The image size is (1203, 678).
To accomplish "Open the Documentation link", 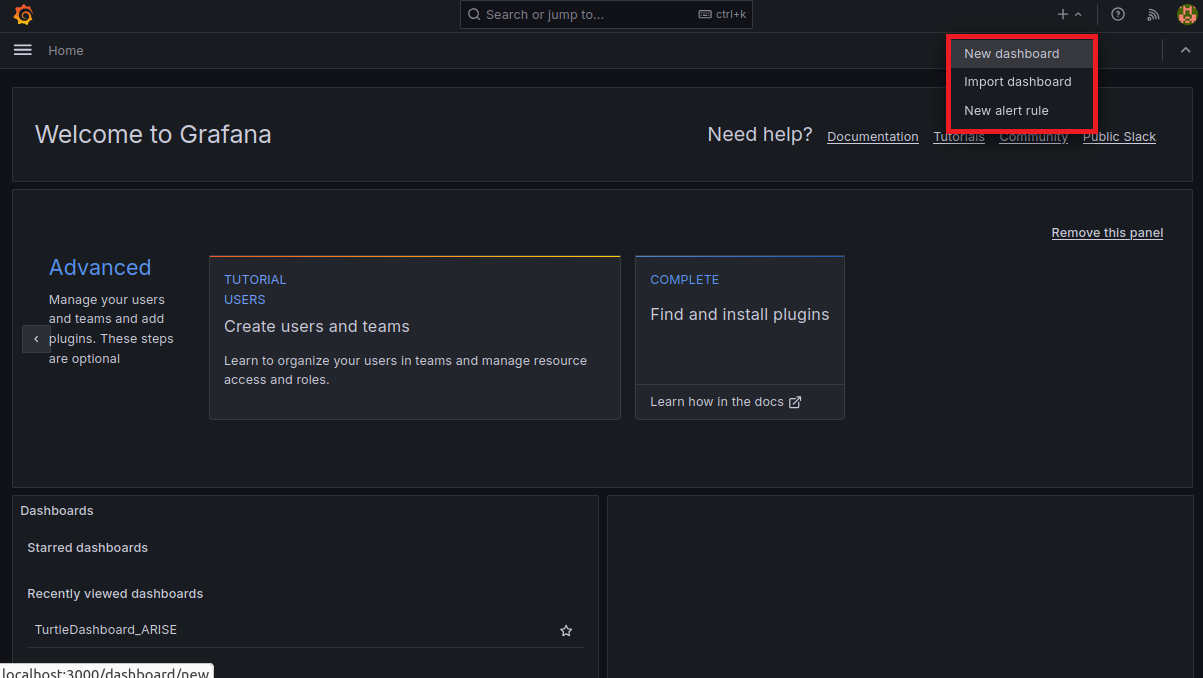I will point(873,137).
